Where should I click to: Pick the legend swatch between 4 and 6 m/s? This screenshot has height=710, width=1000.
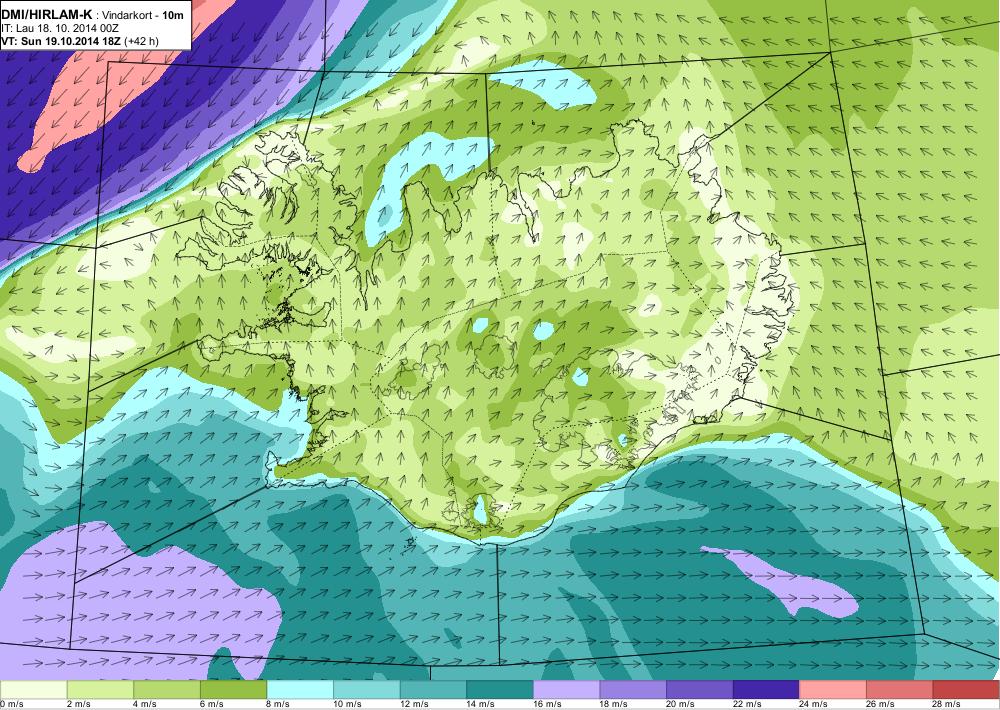point(166,690)
